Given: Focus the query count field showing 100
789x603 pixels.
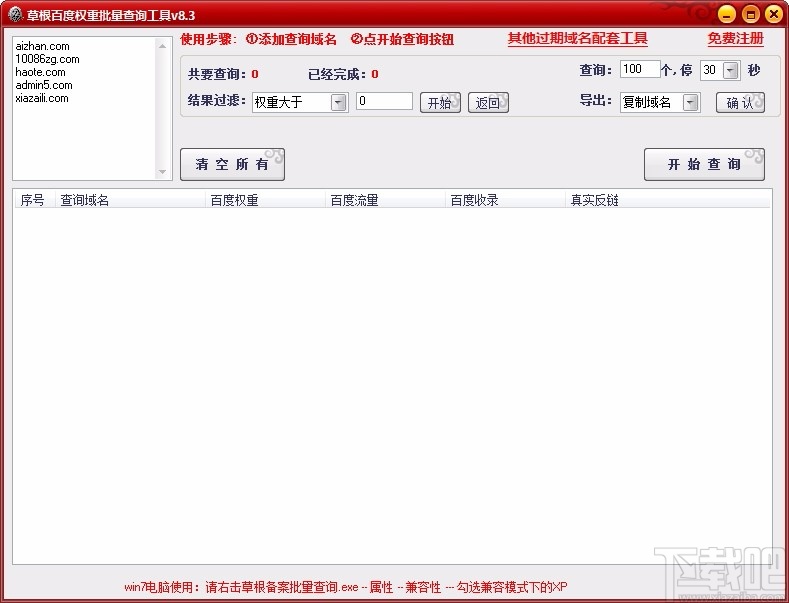Looking at the screenshot, I should click(x=640, y=69).
